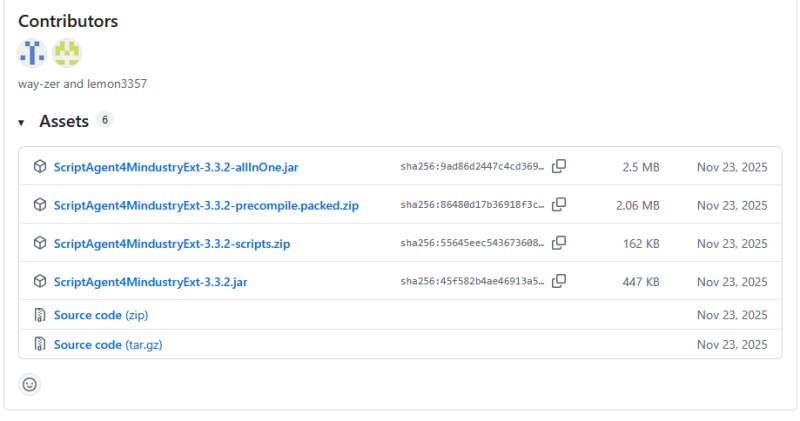Copy SHA256 hash for ScriptAgent4MindustryExt-3.3.2.jar

pyautogui.click(x=559, y=282)
